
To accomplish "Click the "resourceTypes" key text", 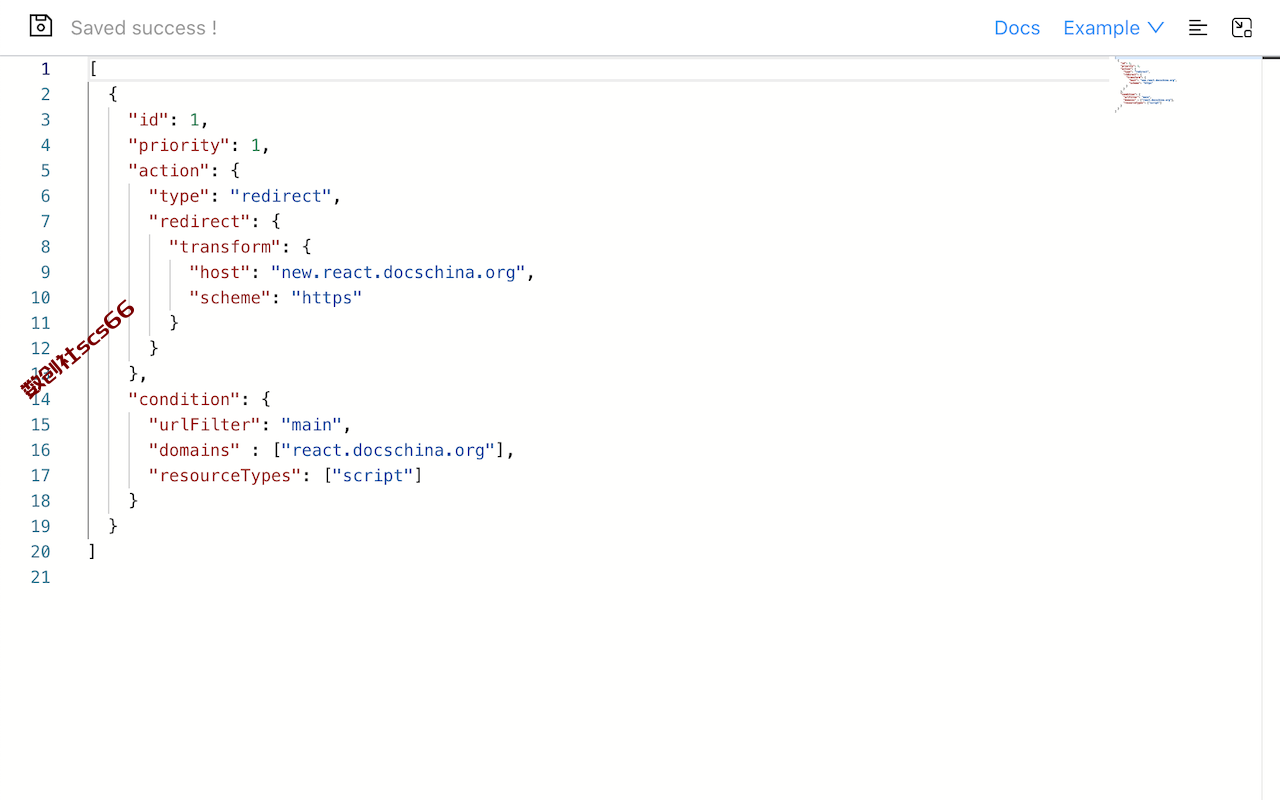I will [x=225, y=476].
